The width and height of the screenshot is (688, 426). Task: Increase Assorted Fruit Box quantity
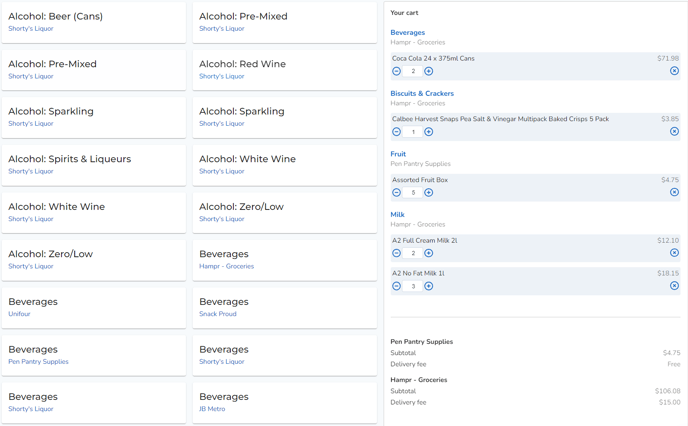click(429, 193)
